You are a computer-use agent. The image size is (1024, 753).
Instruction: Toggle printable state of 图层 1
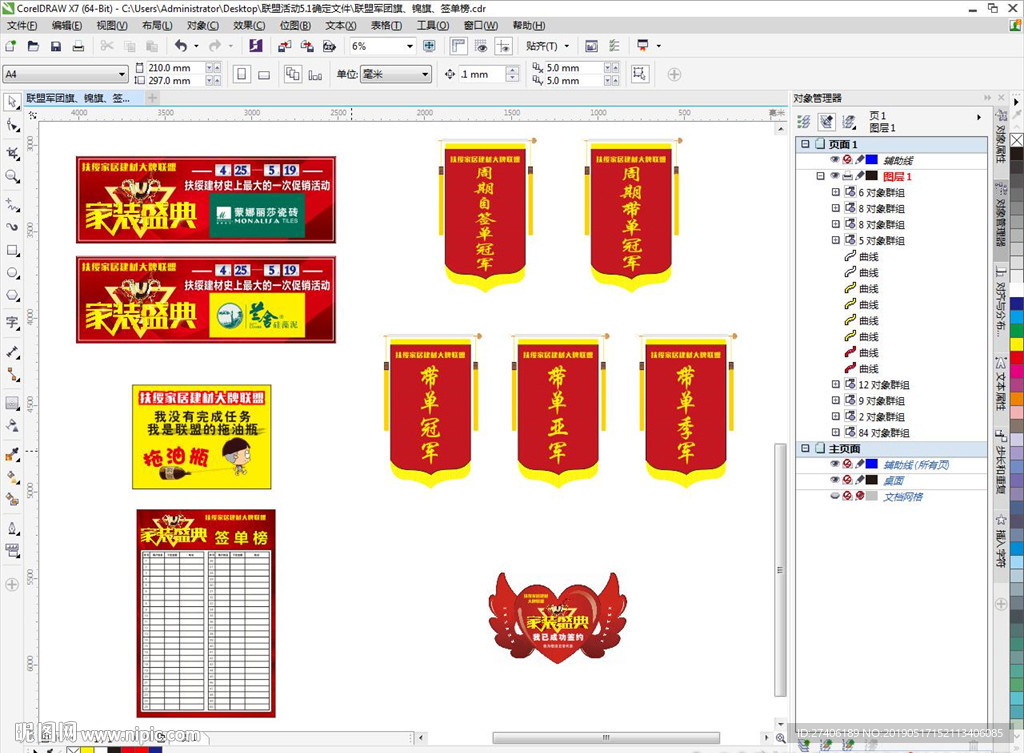click(x=847, y=176)
